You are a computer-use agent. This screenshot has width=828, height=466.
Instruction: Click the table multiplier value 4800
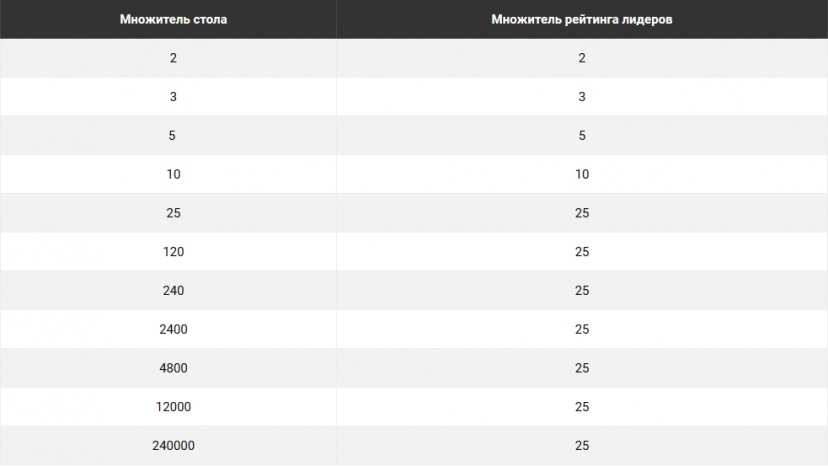click(173, 368)
